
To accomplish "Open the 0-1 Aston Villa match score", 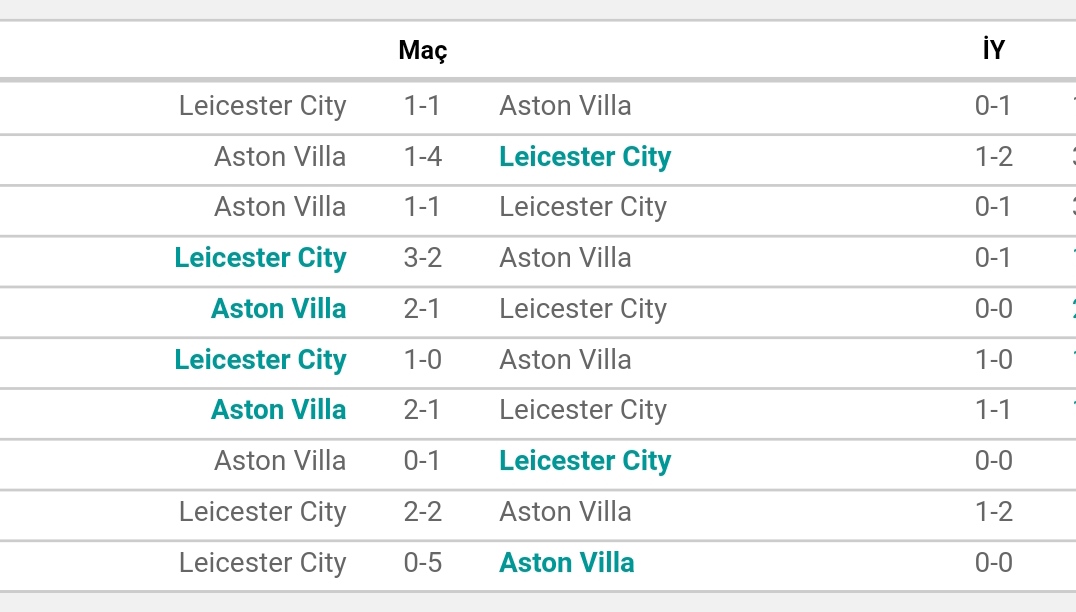I will [422, 460].
